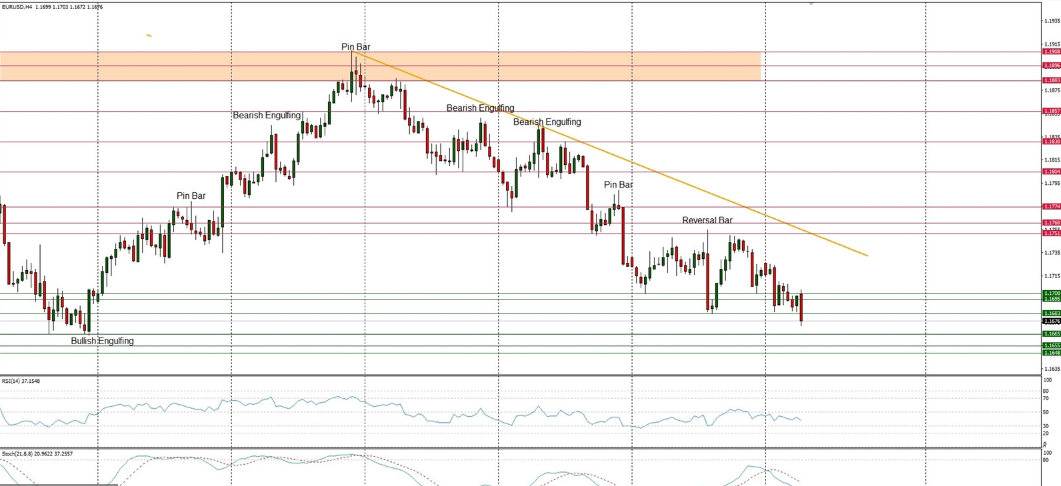Click the 1.1774 red price tag

coord(1051,207)
